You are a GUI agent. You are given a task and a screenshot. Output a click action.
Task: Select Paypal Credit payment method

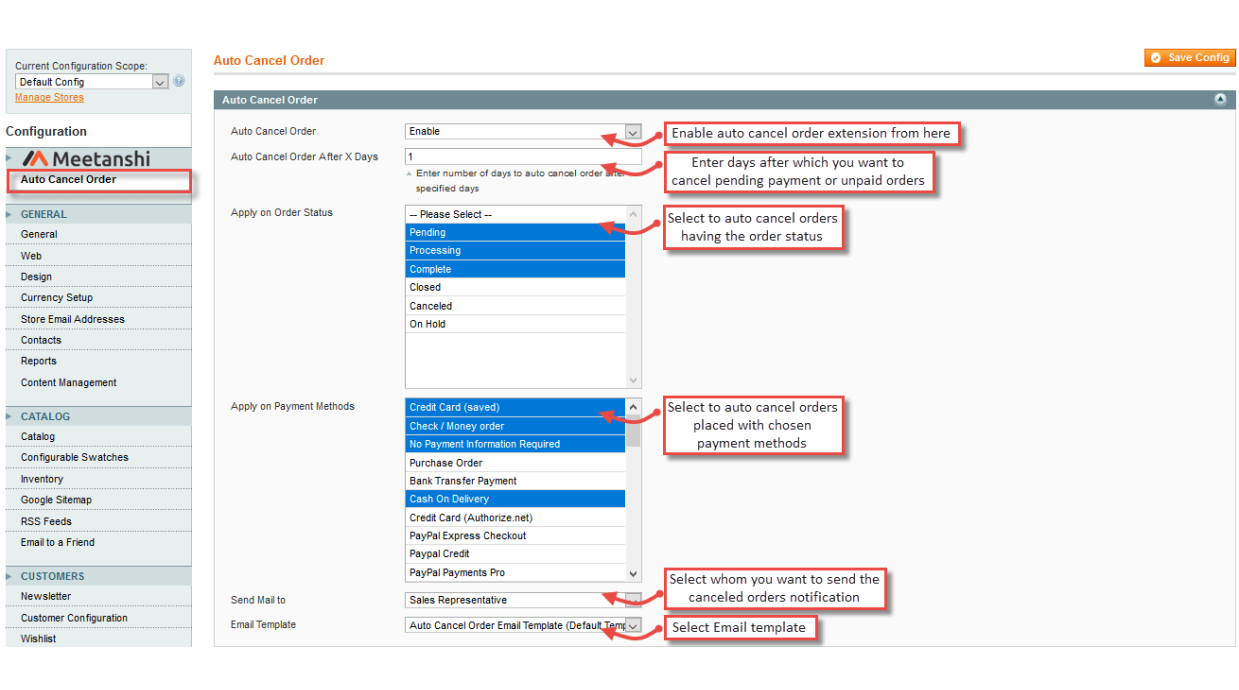[x=515, y=554]
